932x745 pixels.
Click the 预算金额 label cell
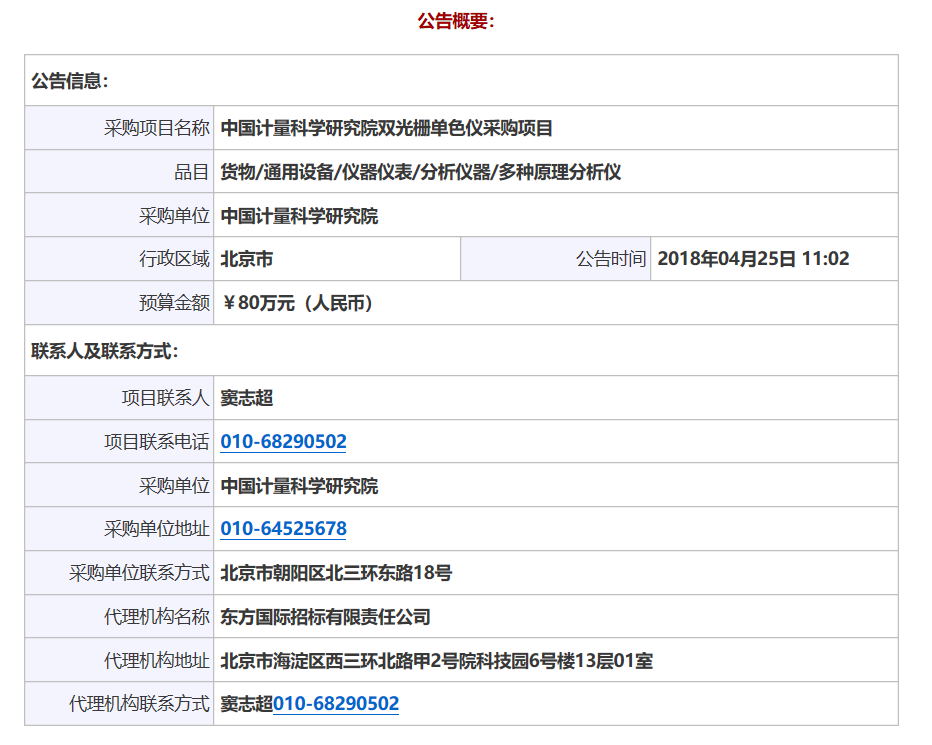[174, 303]
